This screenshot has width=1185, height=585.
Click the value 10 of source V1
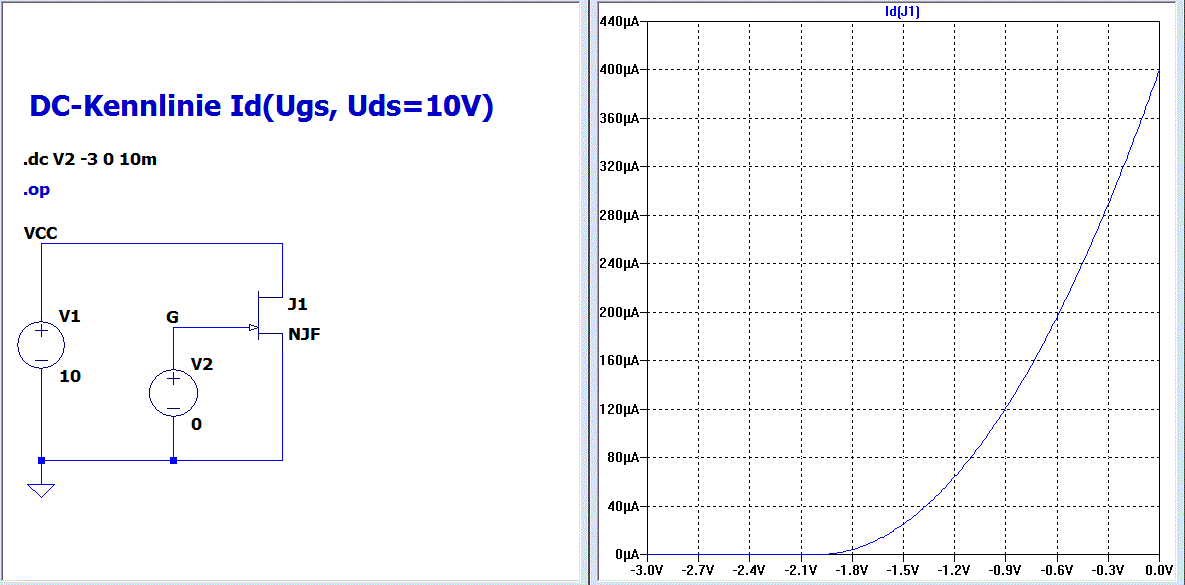tap(70, 376)
